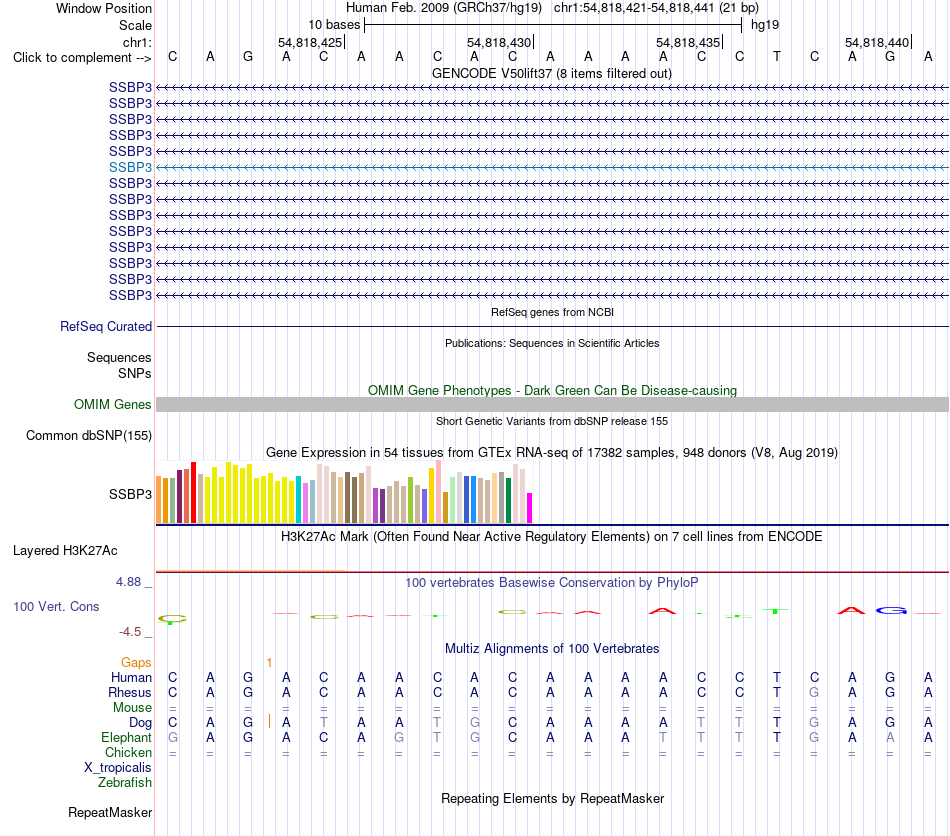Click the 'RefSeq genes from NCBI' track title
Screen dimensions: 950x836
pyautogui.click(x=553, y=313)
